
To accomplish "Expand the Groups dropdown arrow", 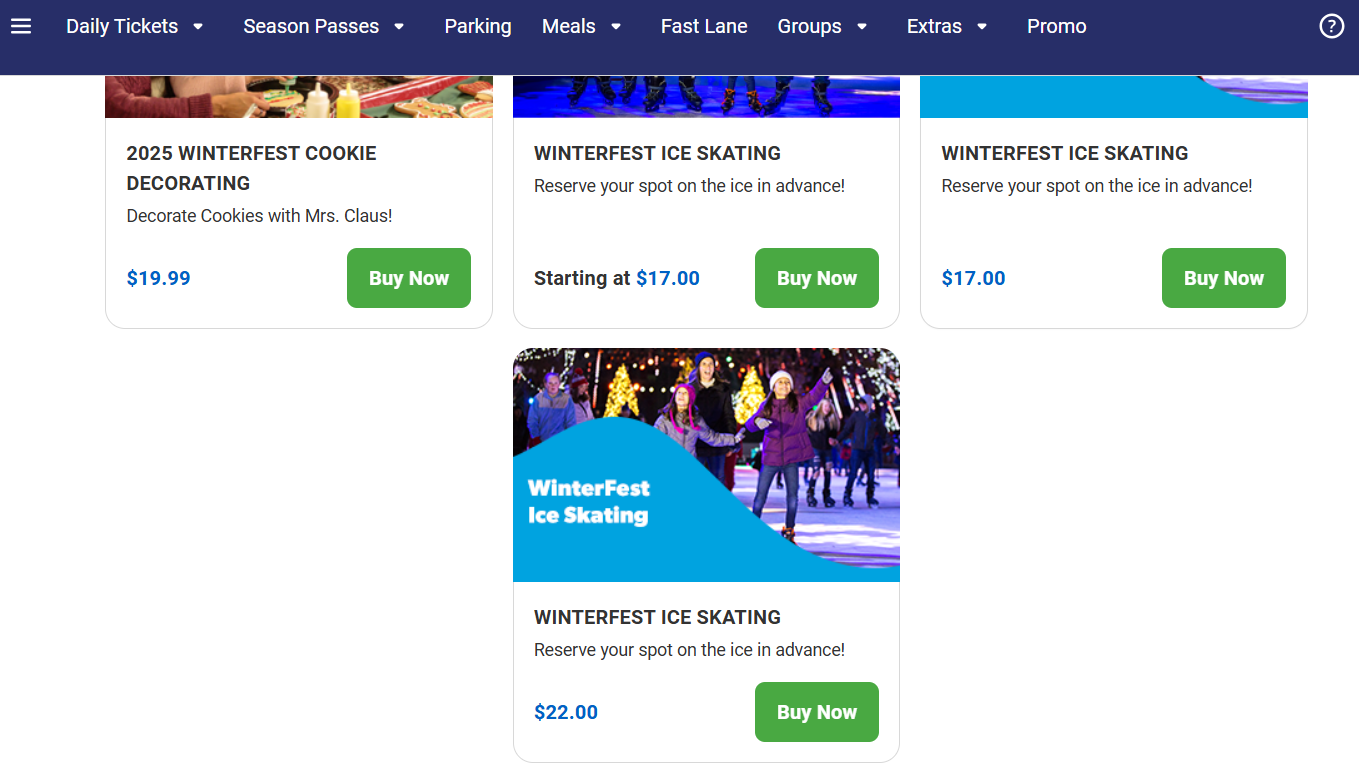I will click(x=862, y=27).
